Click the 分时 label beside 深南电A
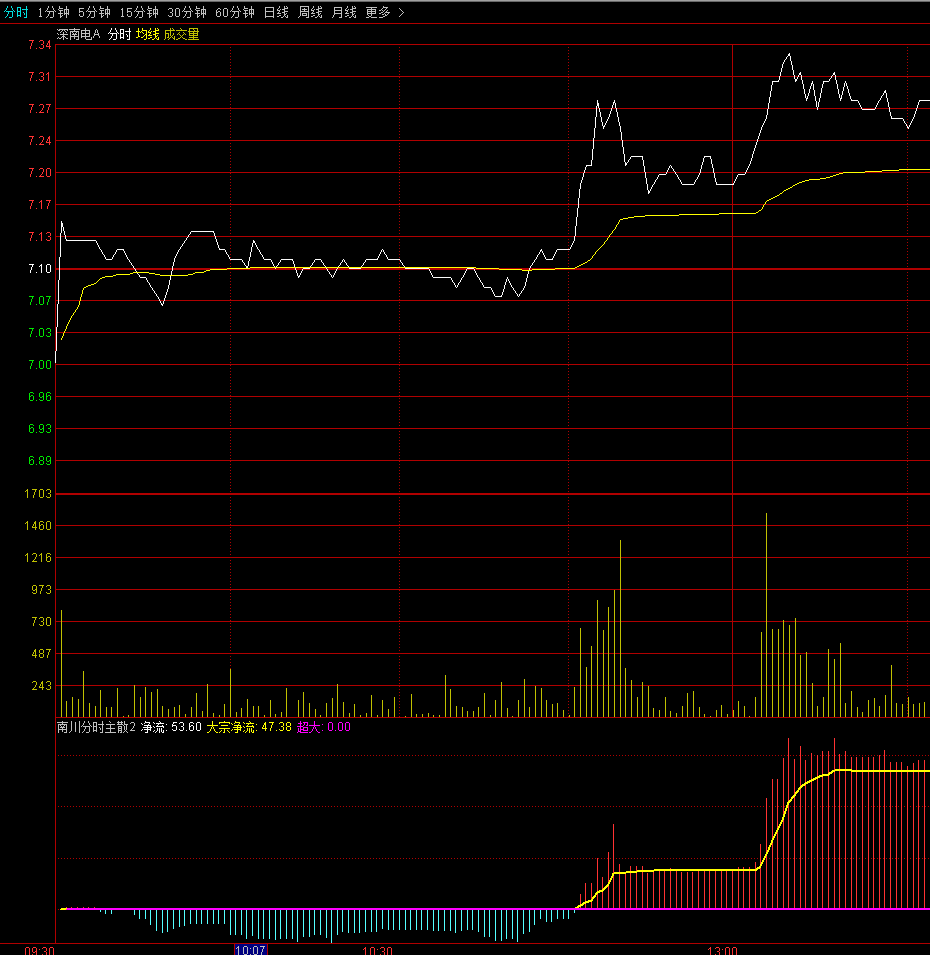 (119, 34)
